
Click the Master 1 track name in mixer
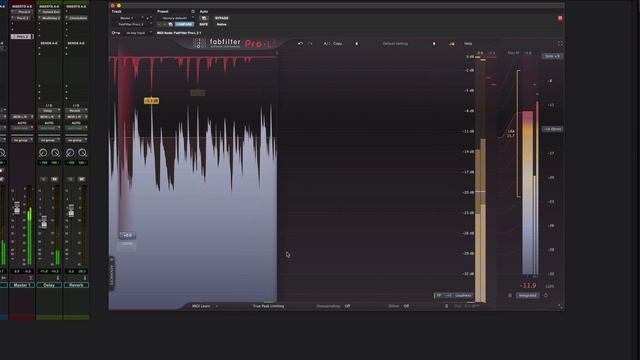coord(22,285)
